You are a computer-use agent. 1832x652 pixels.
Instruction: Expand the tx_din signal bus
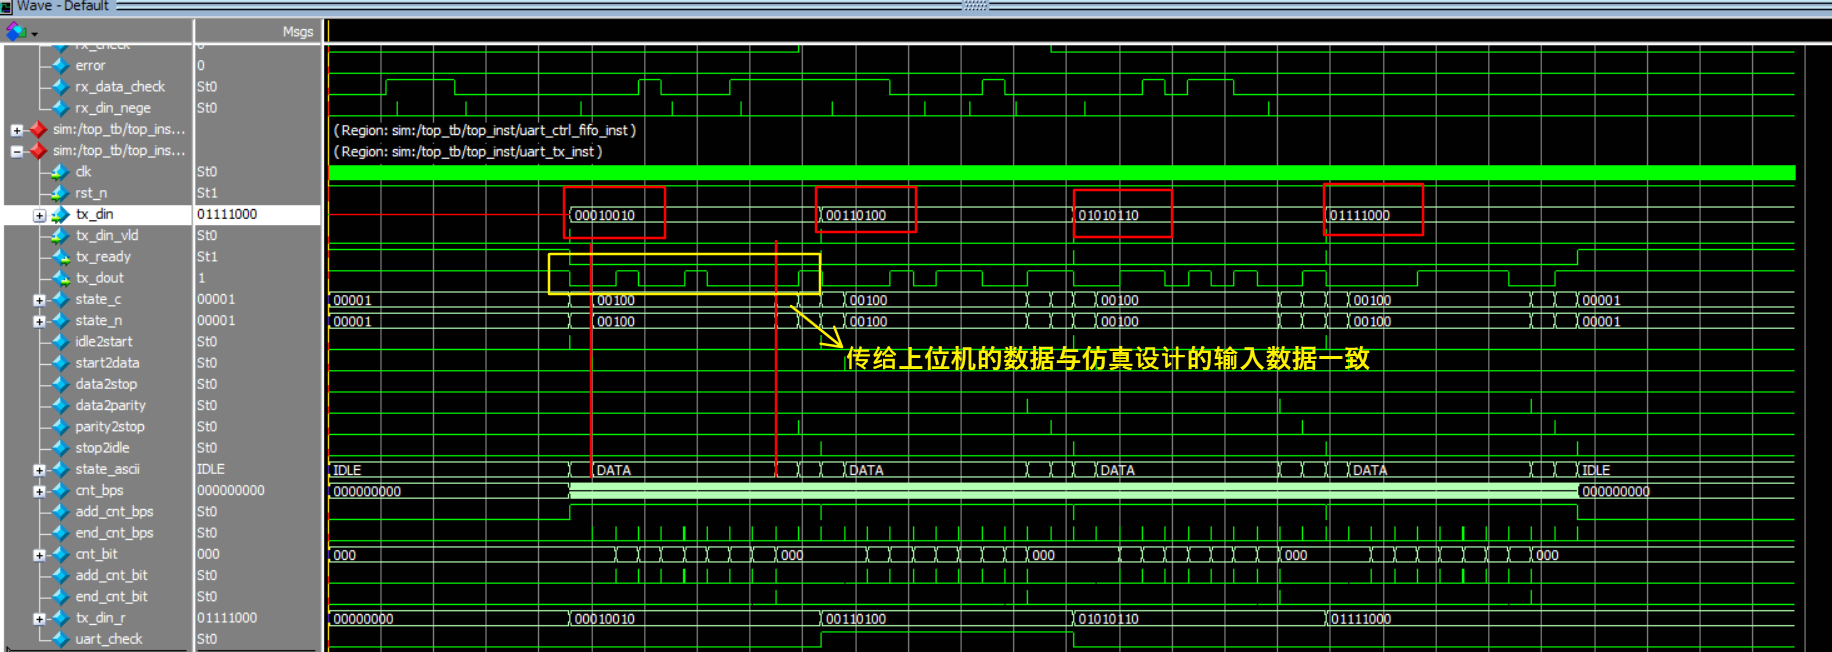point(39,215)
